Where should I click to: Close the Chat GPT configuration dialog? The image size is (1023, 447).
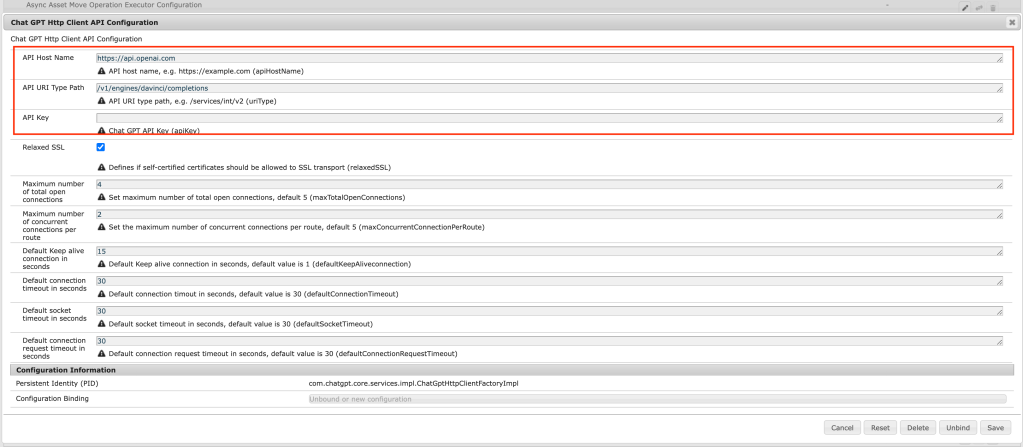coord(1011,22)
